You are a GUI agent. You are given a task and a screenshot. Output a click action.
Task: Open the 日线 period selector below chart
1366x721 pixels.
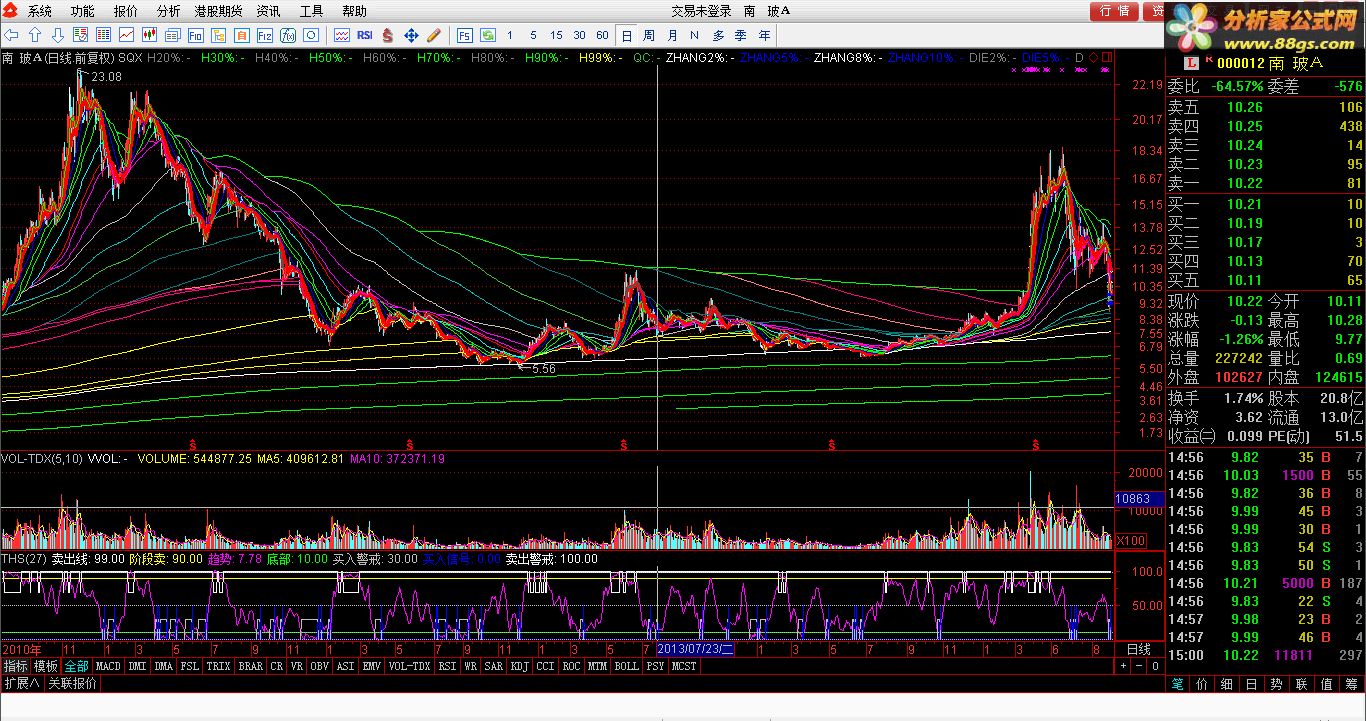pyautogui.click(x=1139, y=649)
